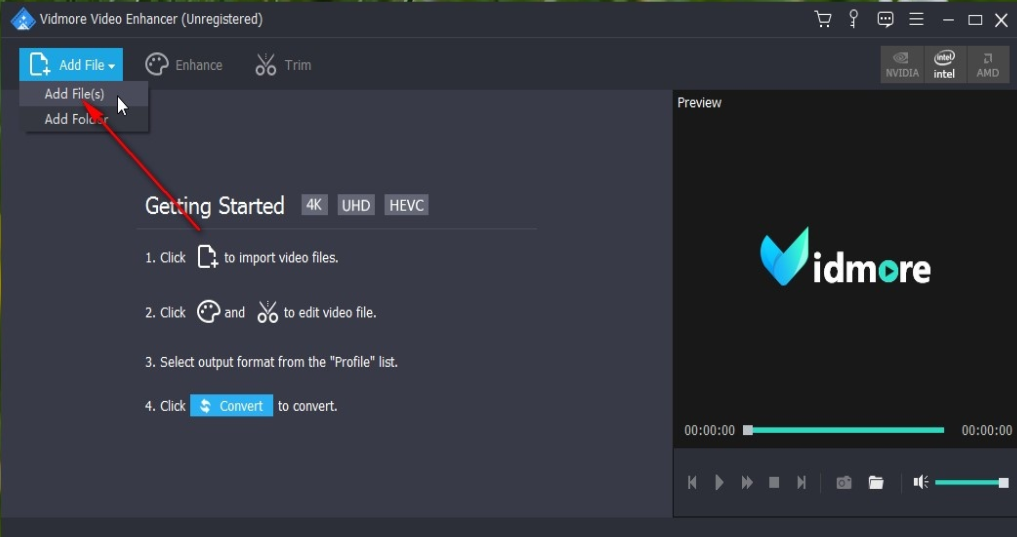
Task: Click the register key icon
Action: pyautogui.click(x=854, y=19)
